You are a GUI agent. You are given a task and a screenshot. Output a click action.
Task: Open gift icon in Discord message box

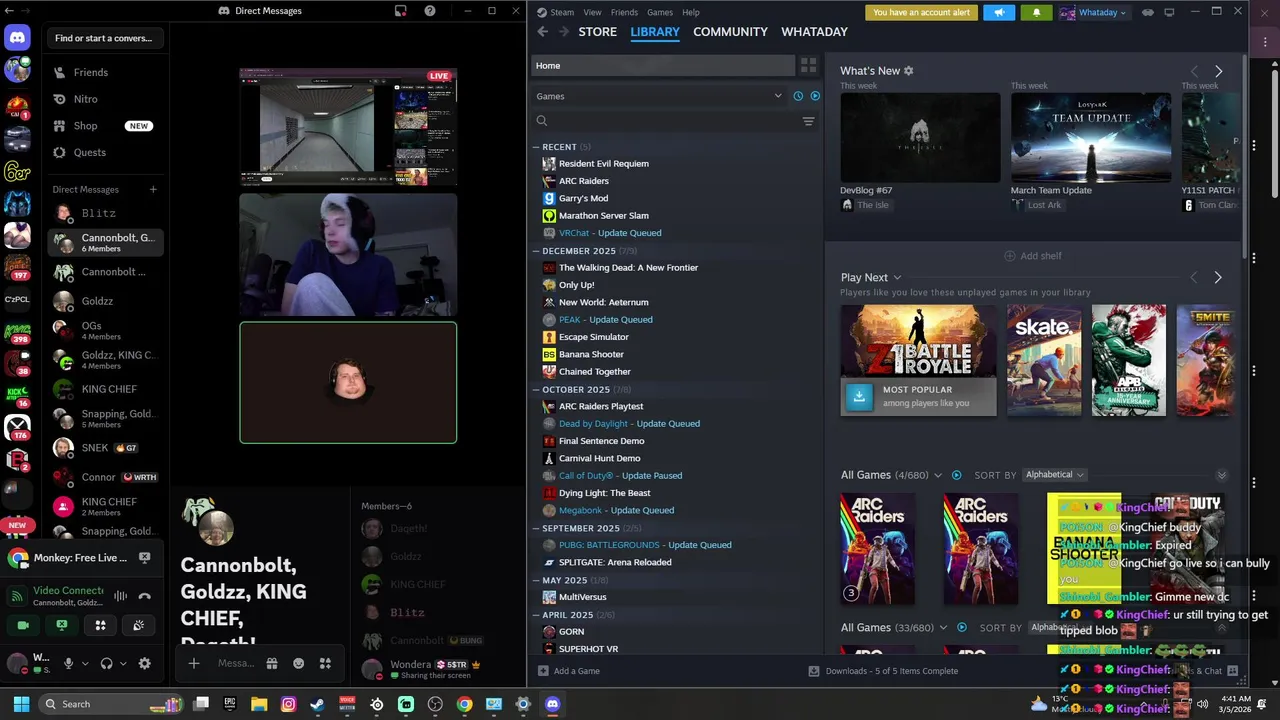(x=272, y=663)
